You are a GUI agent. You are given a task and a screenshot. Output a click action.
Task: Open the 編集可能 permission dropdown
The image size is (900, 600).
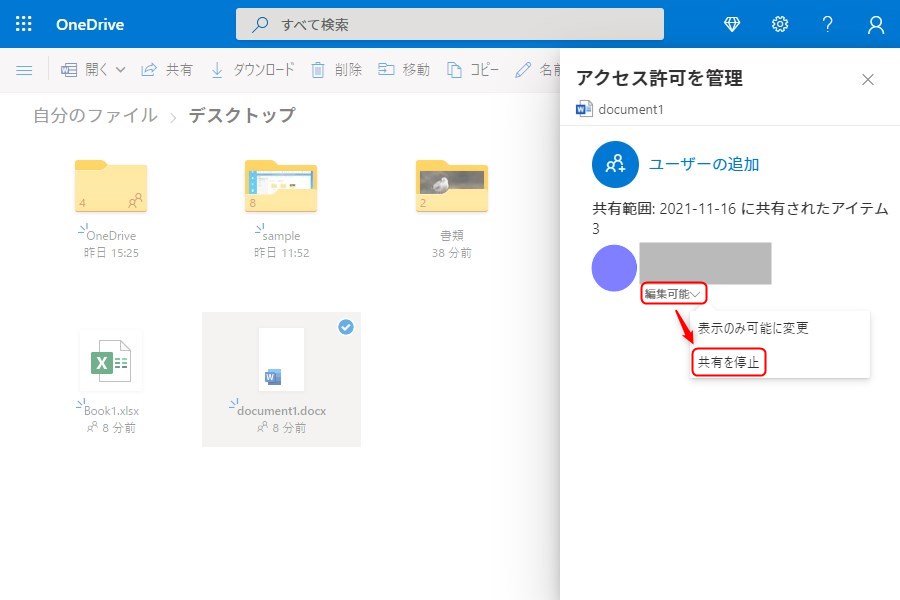[x=673, y=294]
